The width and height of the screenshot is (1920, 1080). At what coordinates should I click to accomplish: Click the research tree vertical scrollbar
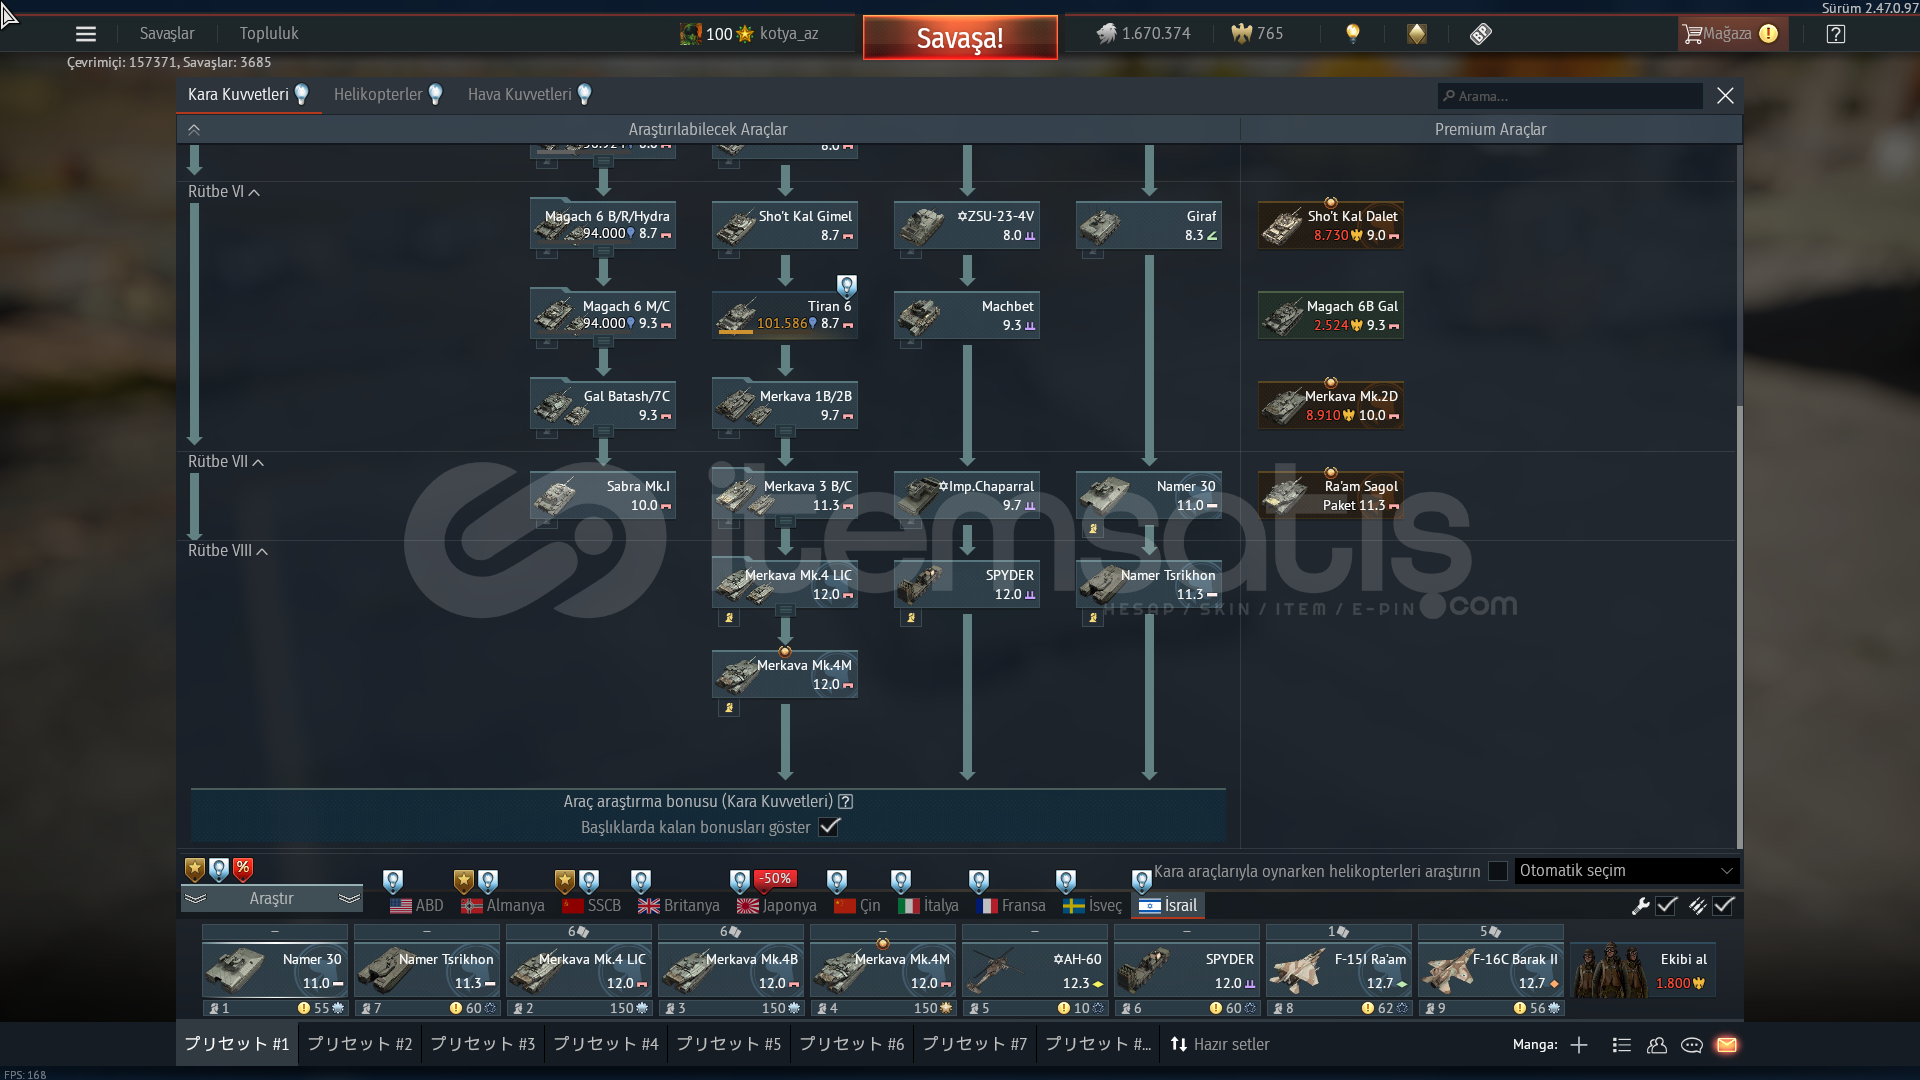click(x=1740, y=626)
